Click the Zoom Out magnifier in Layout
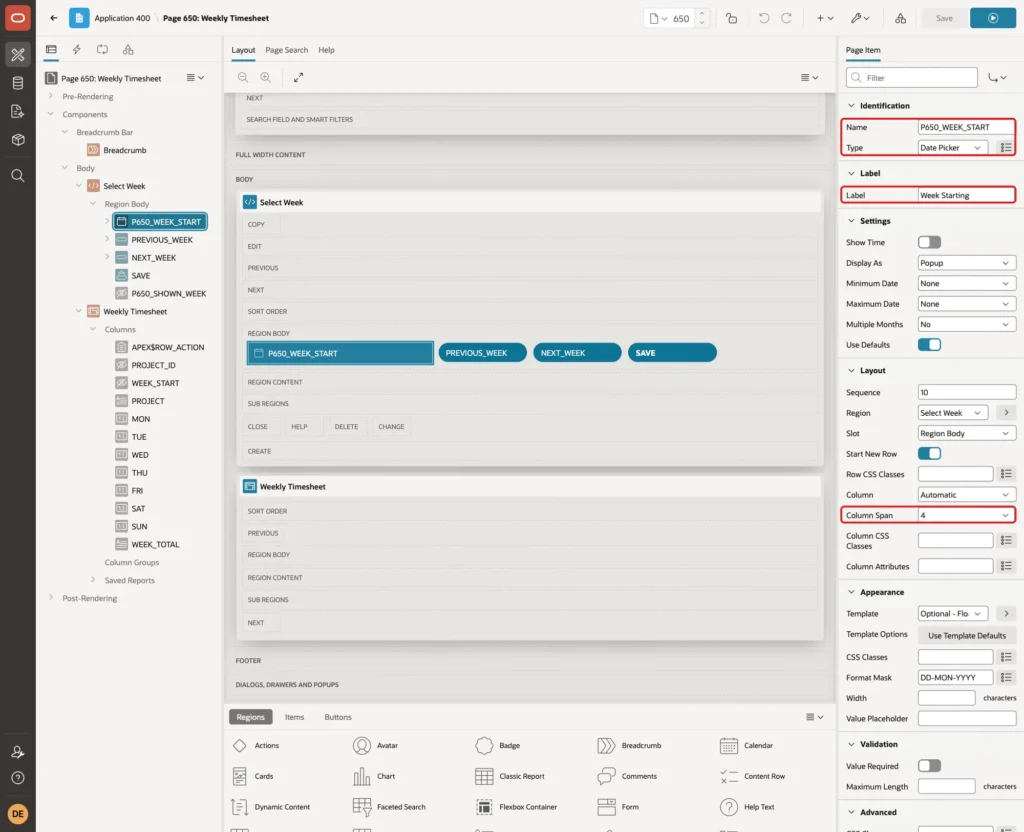1024x832 pixels. [243, 77]
